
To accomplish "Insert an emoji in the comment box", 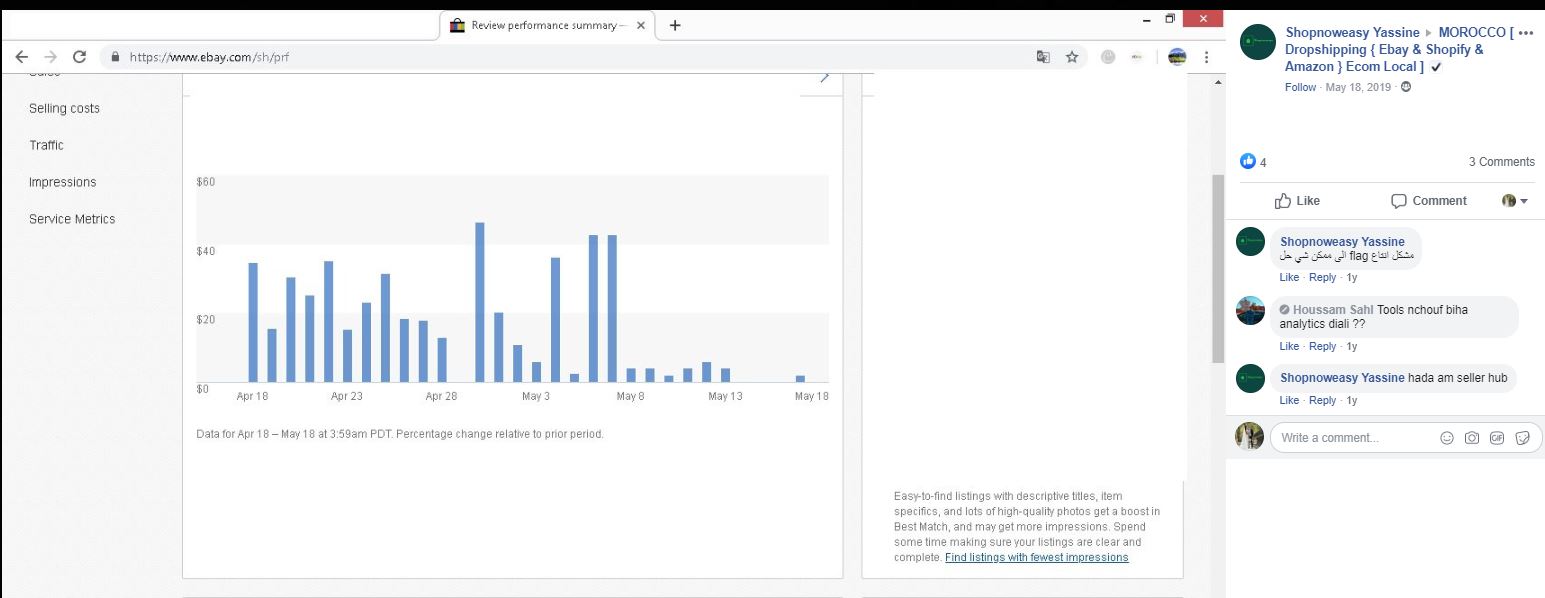I will (x=1446, y=438).
